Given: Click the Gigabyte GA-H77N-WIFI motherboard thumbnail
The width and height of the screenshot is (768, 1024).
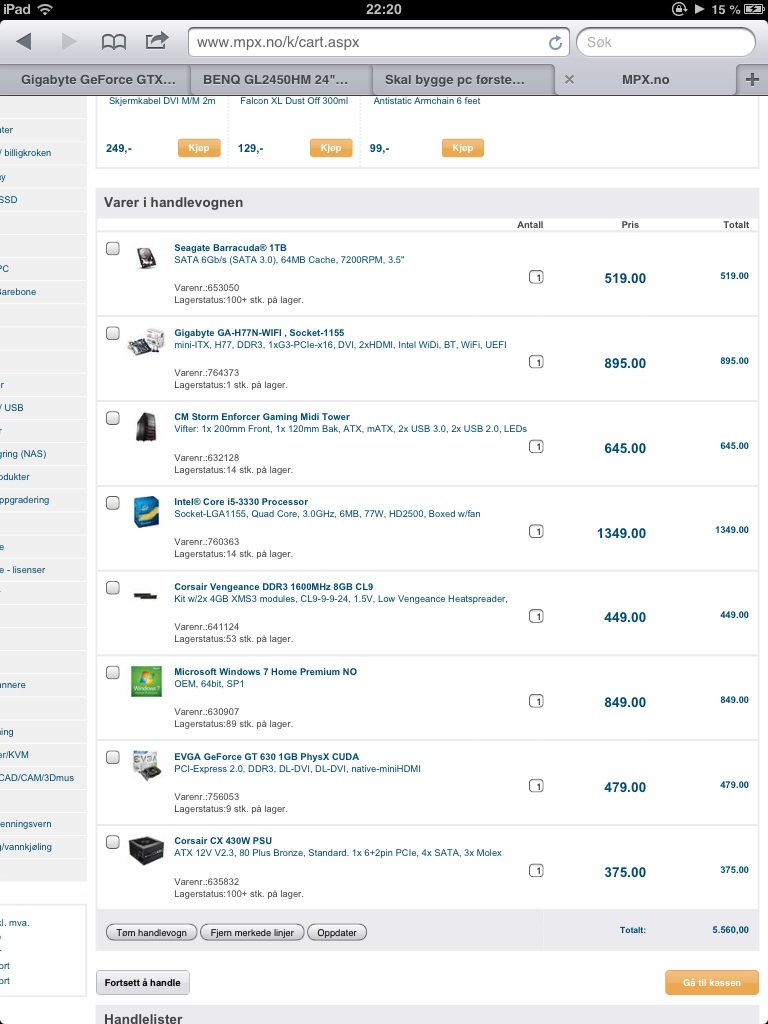Looking at the screenshot, I should (x=146, y=342).
